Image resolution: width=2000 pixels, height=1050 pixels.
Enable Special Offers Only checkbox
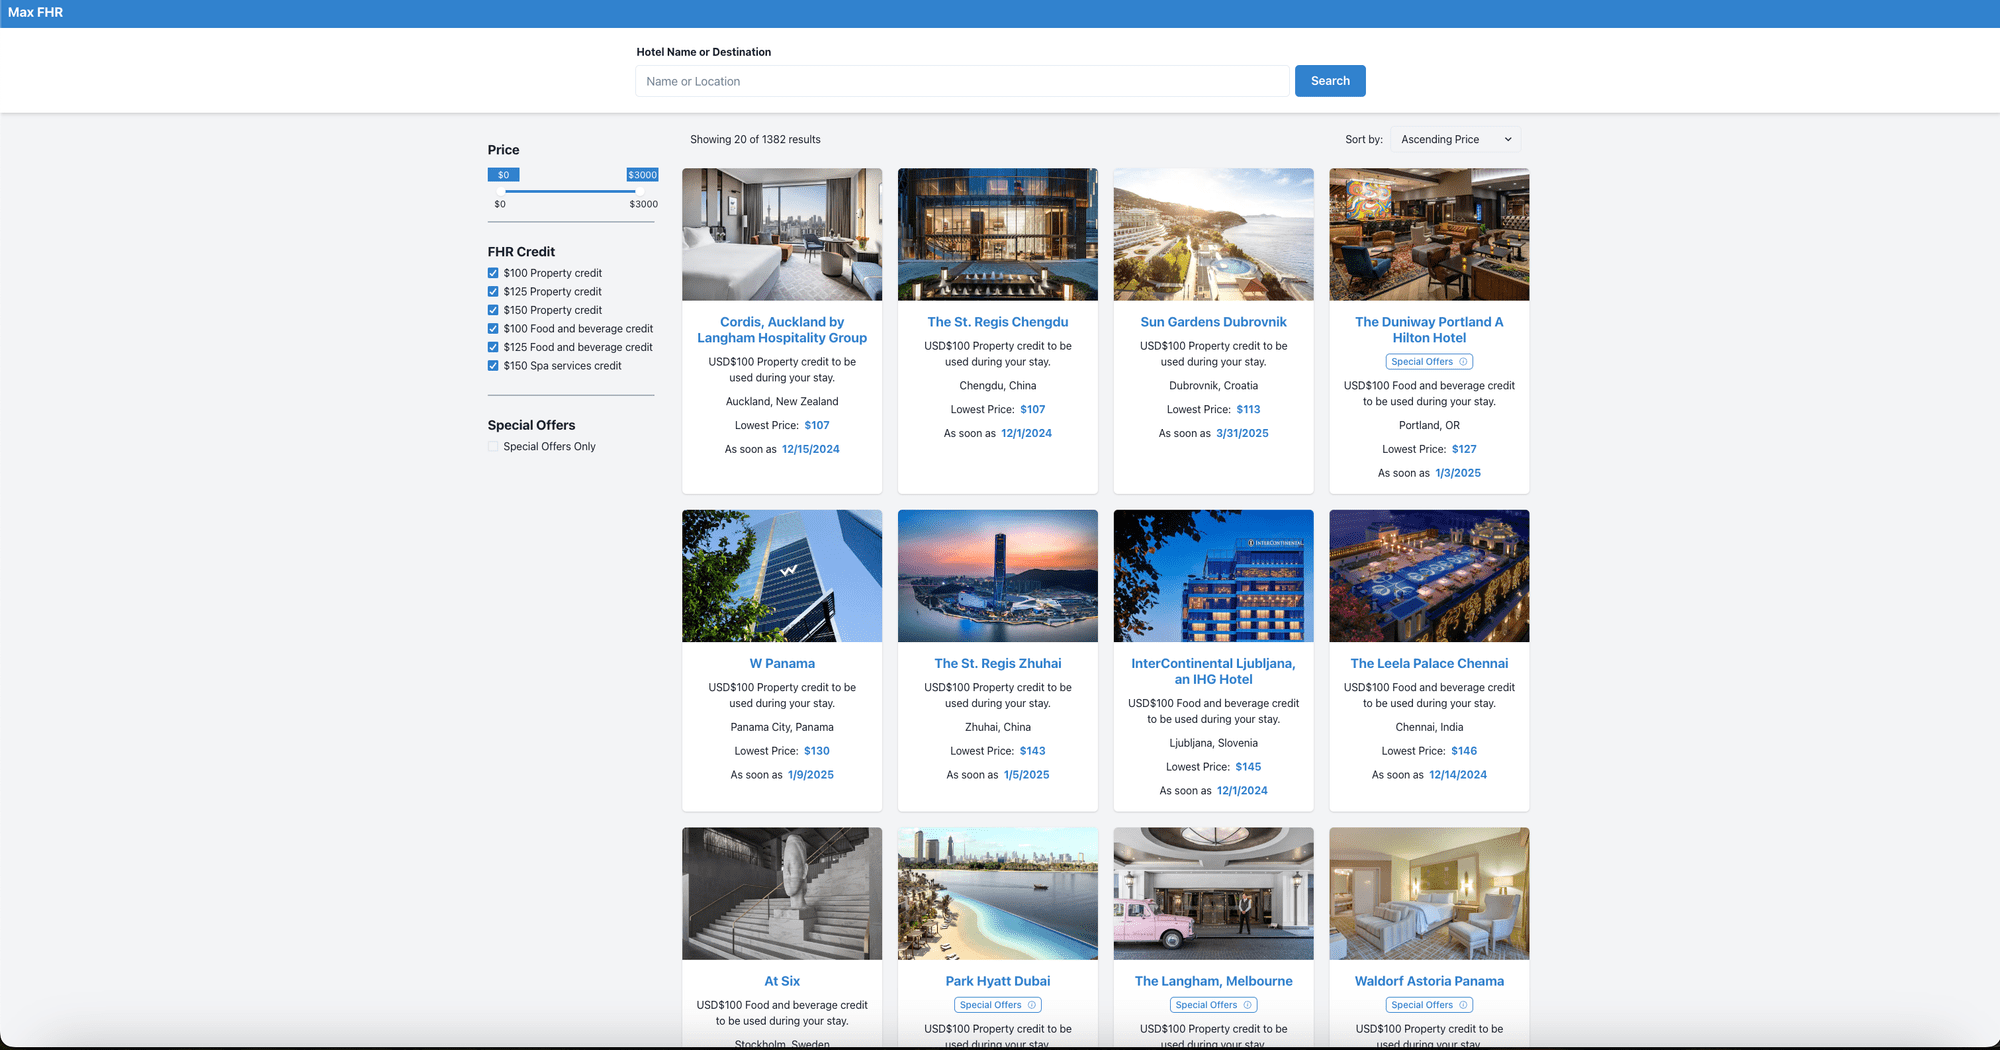(x=493, y=447)
